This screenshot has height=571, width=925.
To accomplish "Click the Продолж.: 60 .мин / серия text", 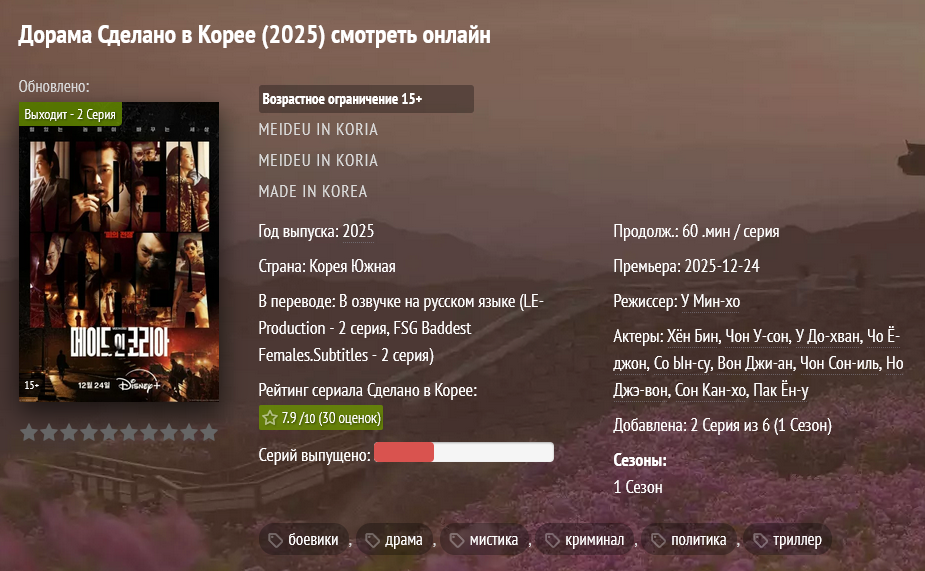I will [696, 231].
